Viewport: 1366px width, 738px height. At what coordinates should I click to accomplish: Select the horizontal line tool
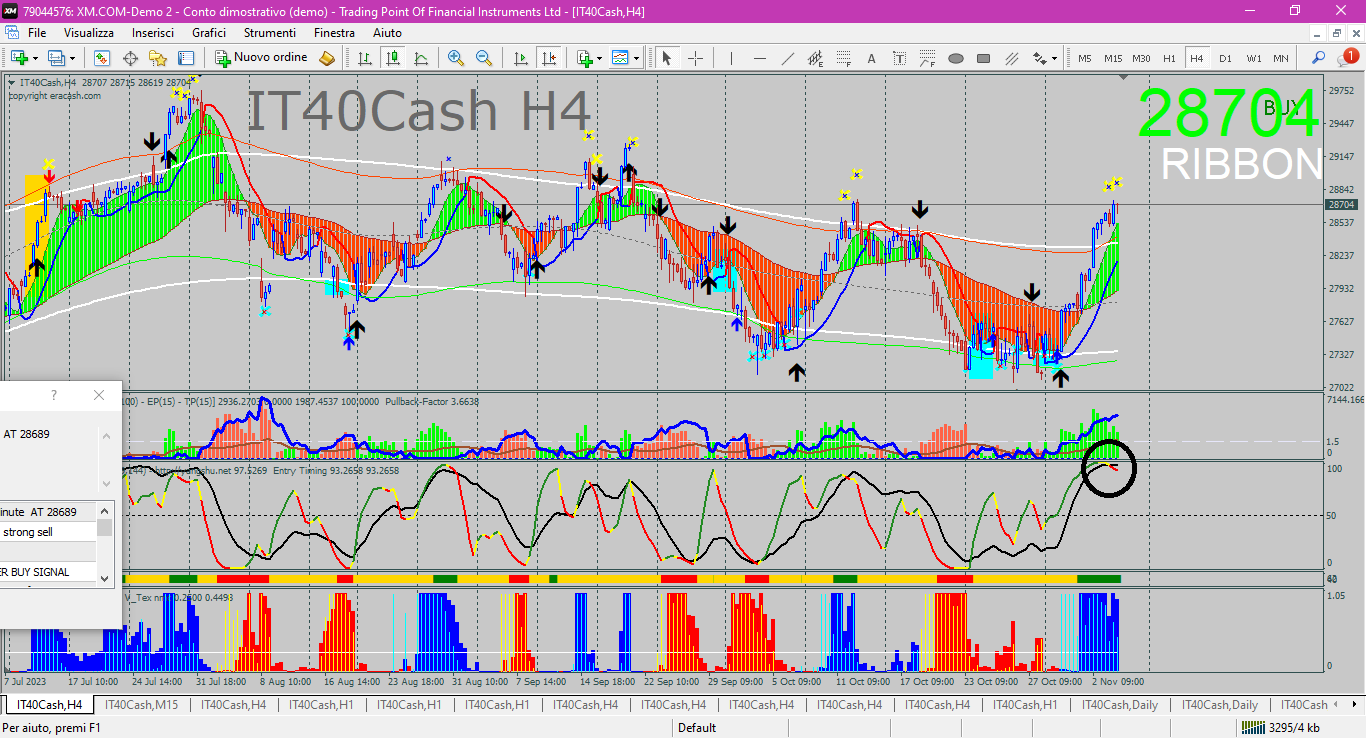coord(759,58)
